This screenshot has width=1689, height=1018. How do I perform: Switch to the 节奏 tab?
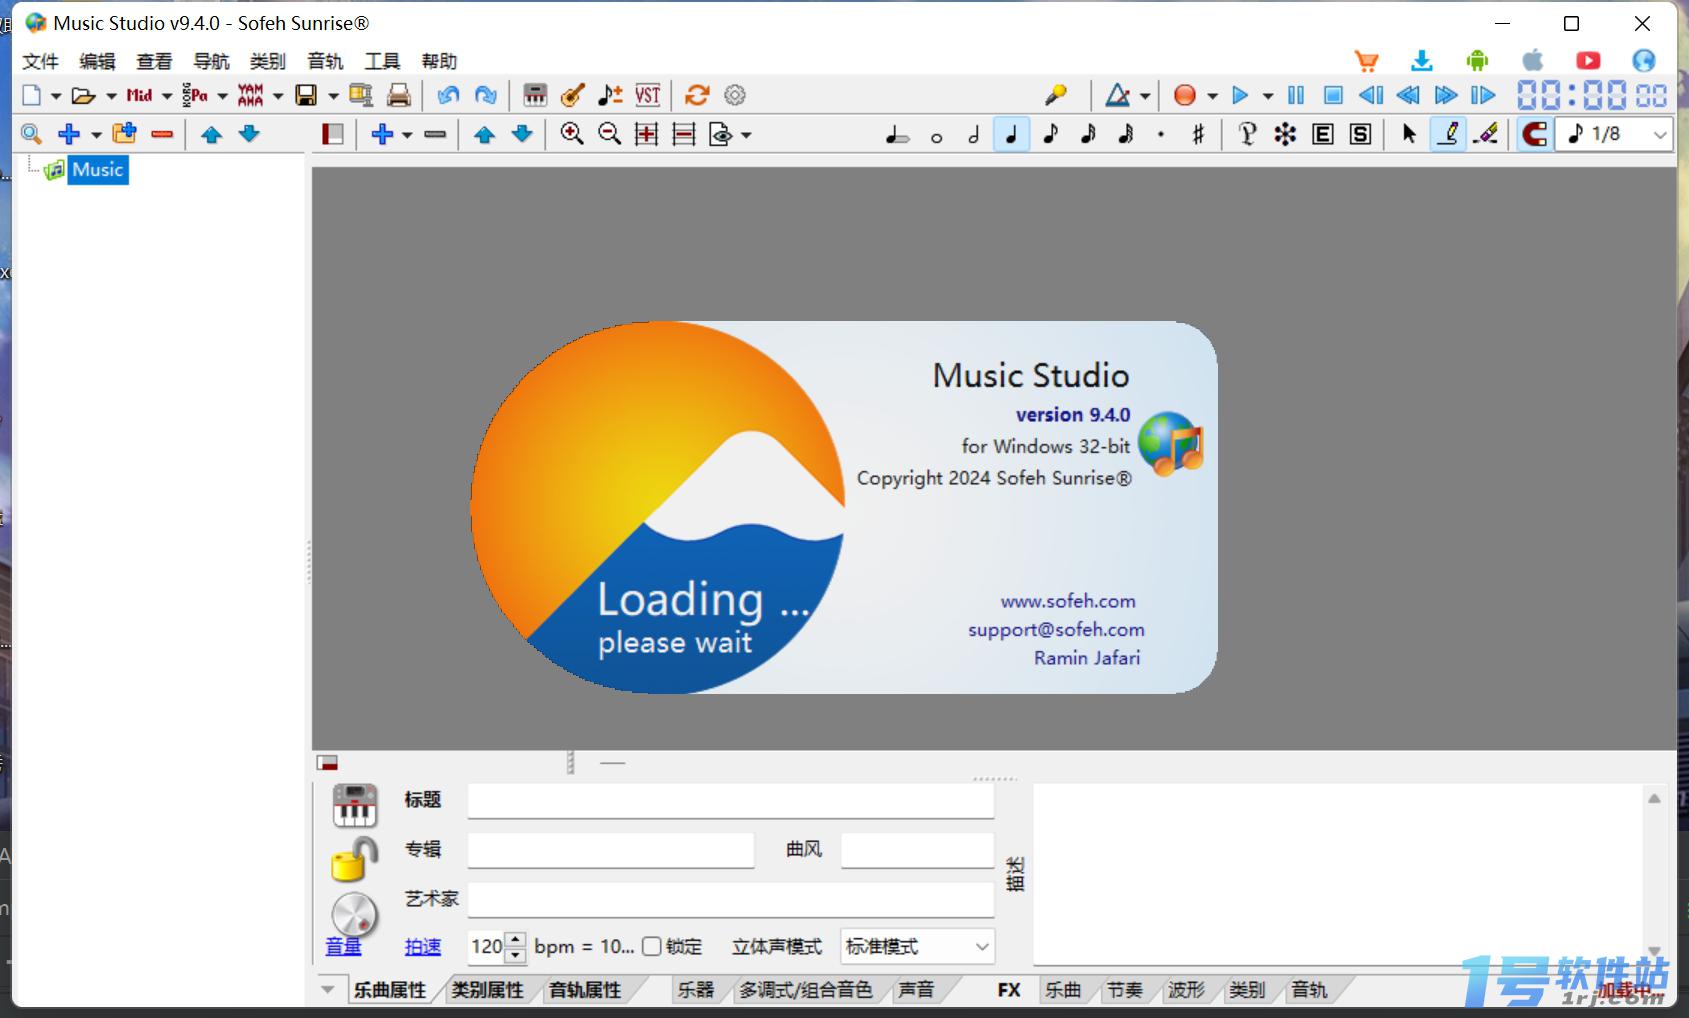tap(1124, 990)
